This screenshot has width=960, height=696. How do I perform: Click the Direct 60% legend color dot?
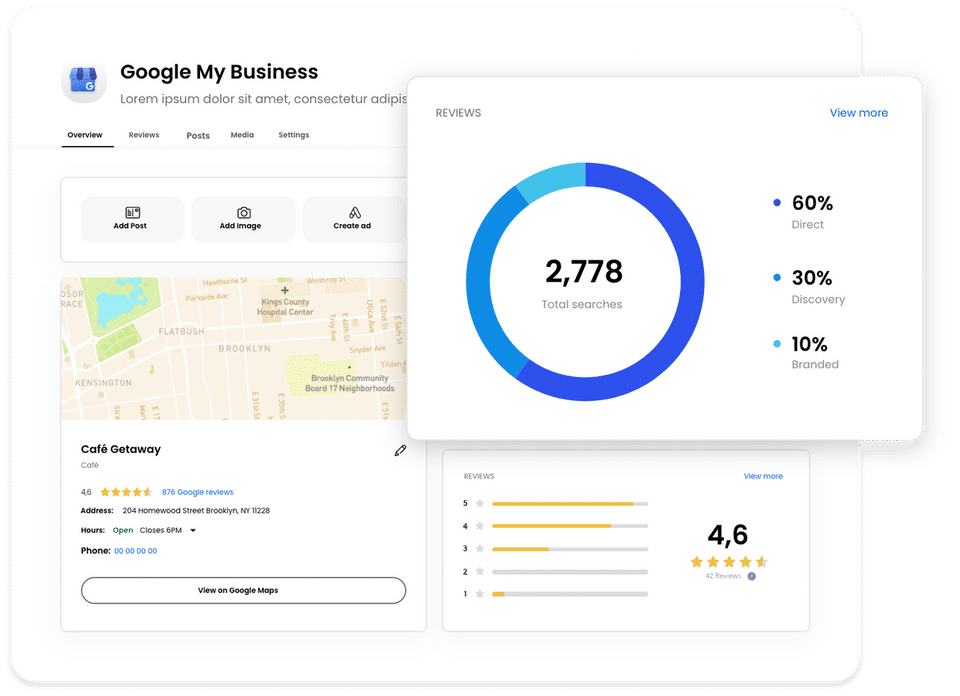777,203
